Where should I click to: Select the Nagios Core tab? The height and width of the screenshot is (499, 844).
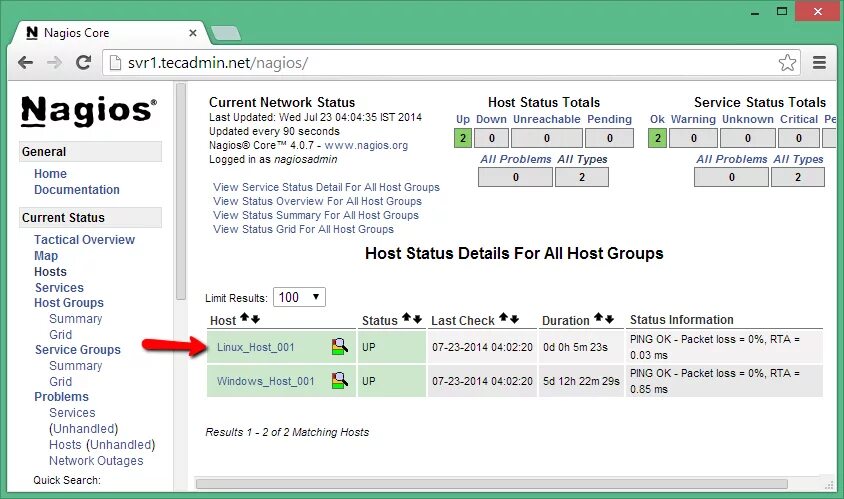click(108, 33)
